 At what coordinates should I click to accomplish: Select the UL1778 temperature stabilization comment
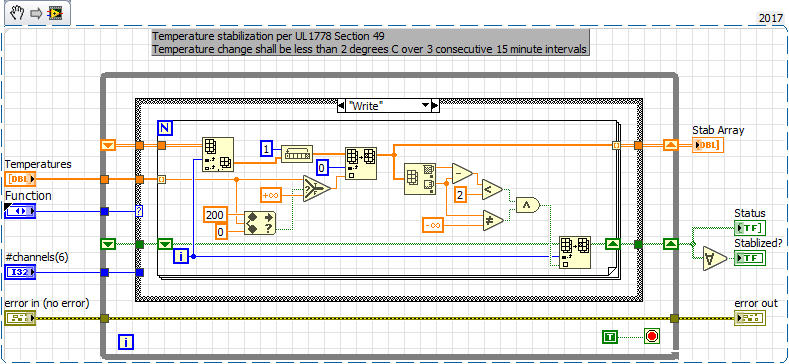pos(370,42)
